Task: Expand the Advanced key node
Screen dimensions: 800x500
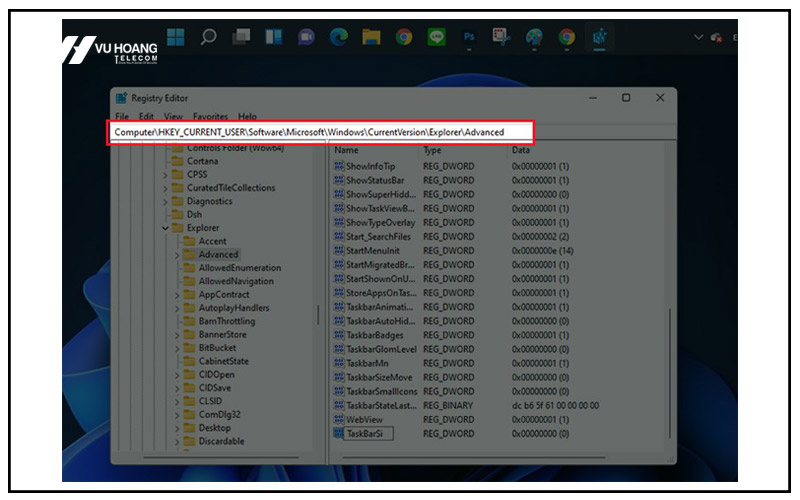Action: pyautogui.click(x=177, y=255)
